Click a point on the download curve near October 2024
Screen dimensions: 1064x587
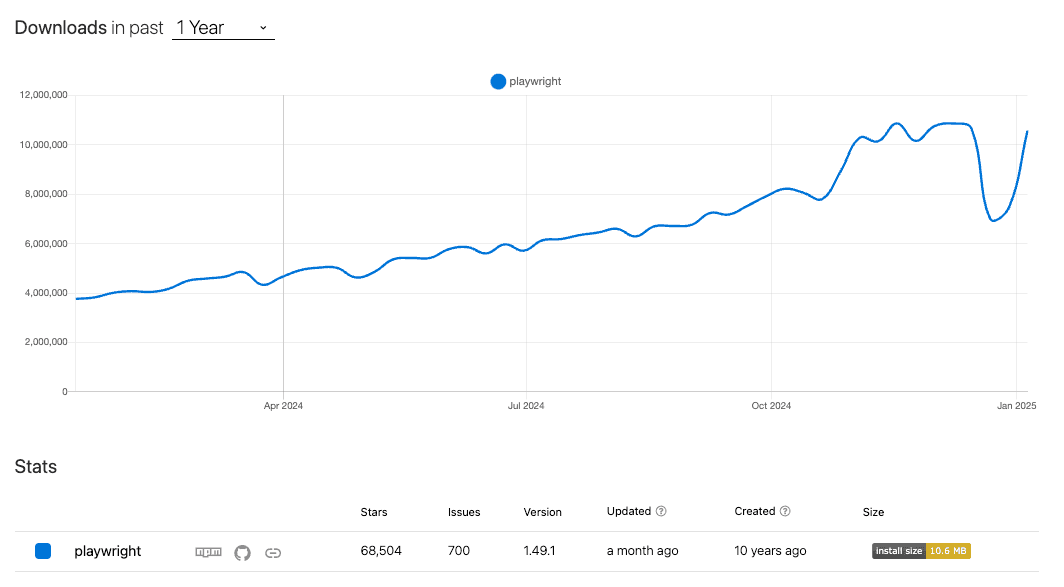(771, 194)
